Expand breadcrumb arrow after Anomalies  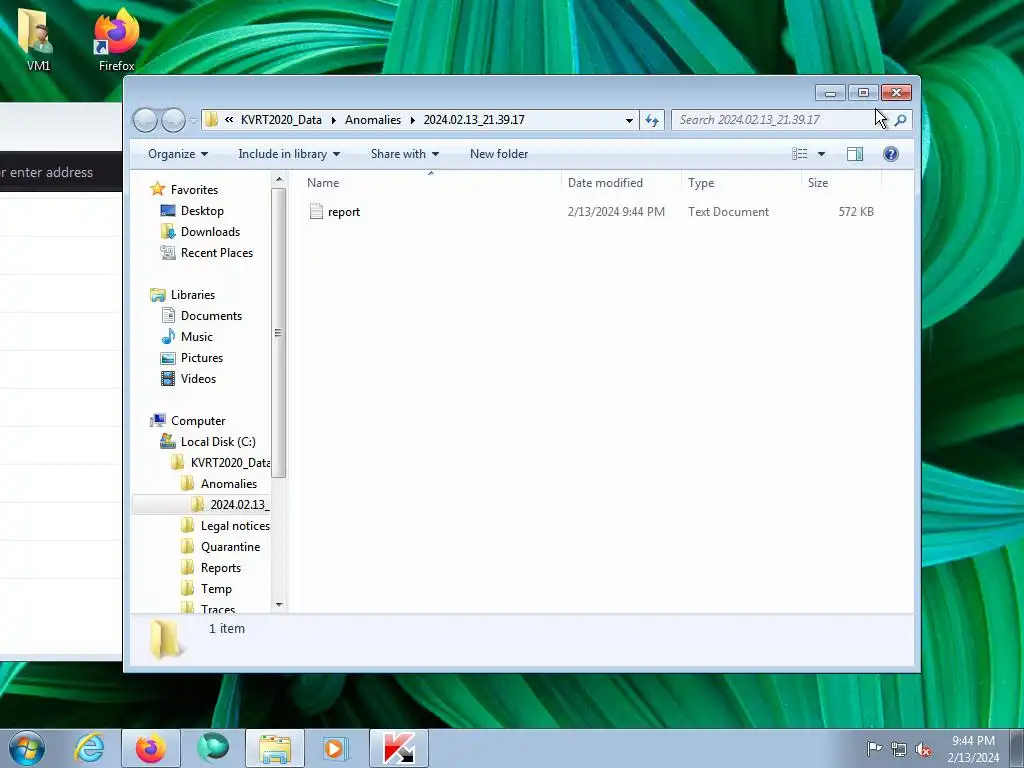point(412,120)
